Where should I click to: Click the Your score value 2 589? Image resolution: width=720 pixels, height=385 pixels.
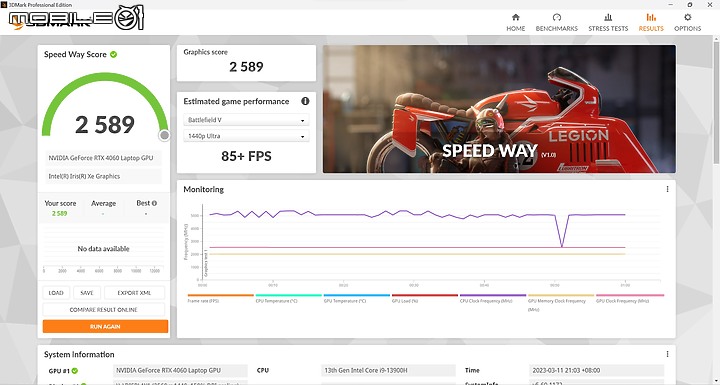click(59, 214)
